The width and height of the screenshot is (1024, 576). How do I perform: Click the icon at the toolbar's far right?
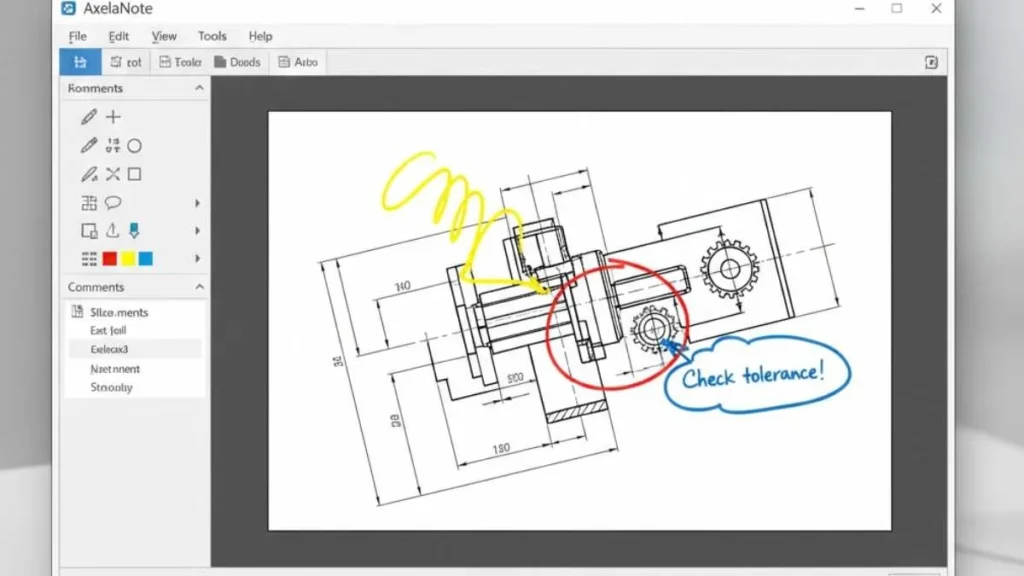point(932,62)
